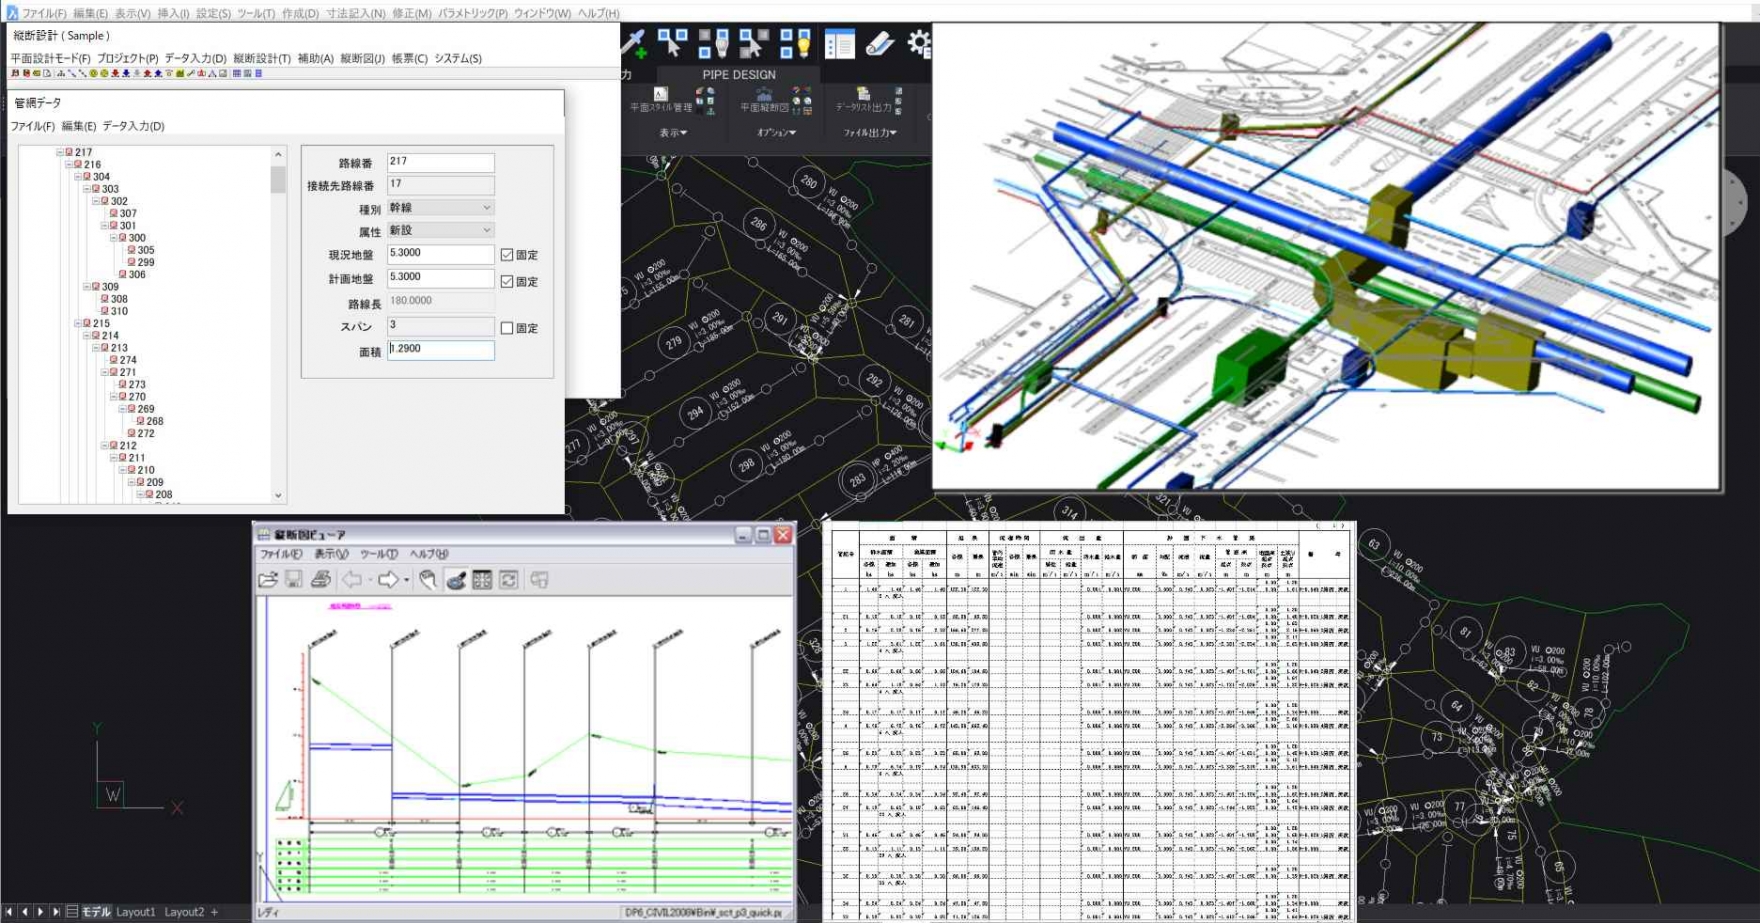Select magnifier zoom tool in viewer
This screenshot has width=1760, height=923.
tap(456, 580)
